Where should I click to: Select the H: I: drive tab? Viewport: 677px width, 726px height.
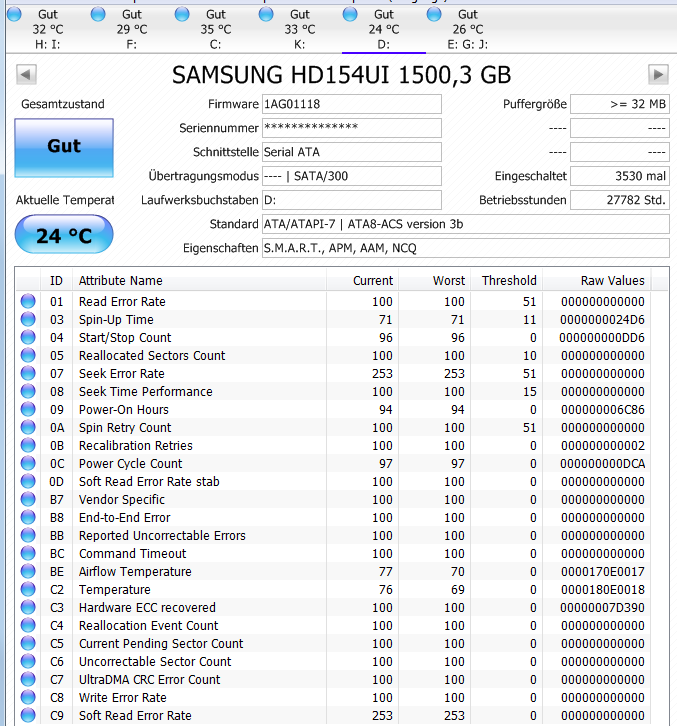tap(48, 29)
